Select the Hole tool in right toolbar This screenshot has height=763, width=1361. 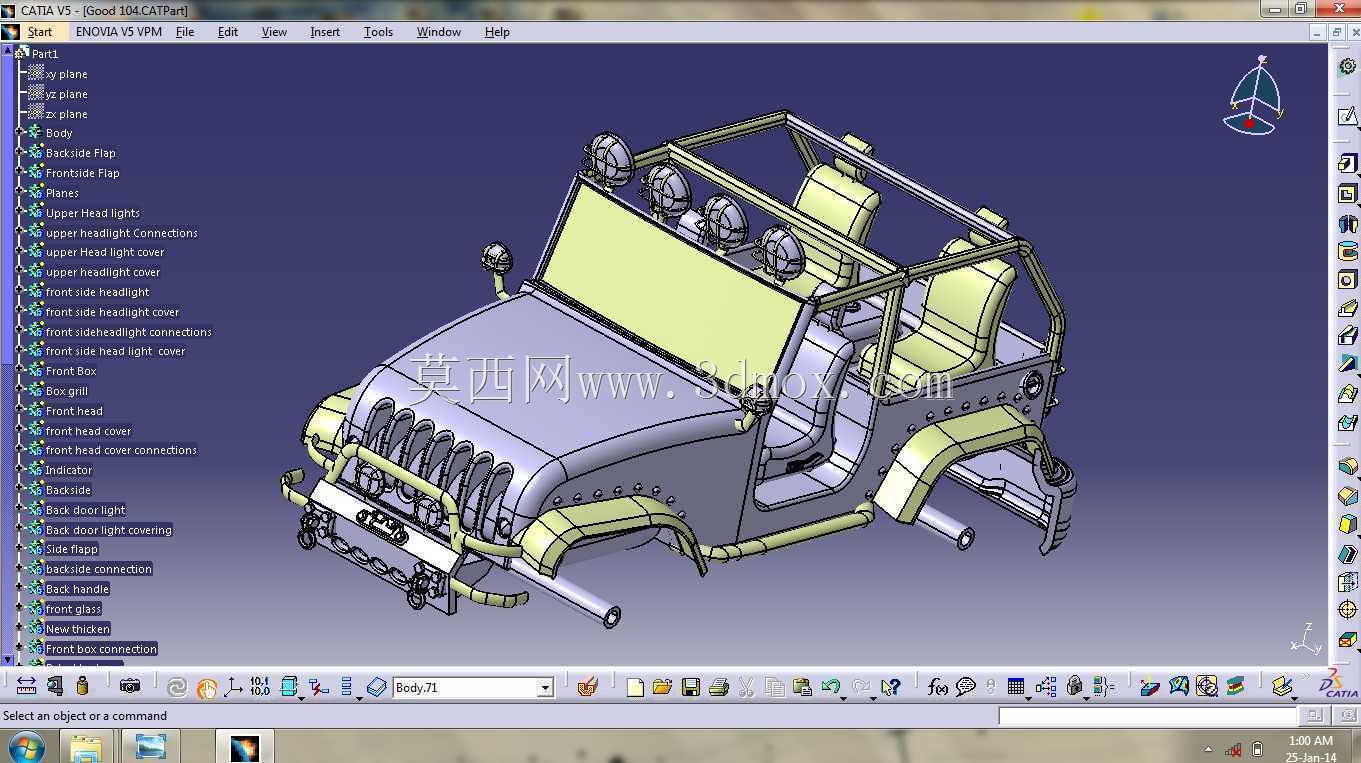1347,280
